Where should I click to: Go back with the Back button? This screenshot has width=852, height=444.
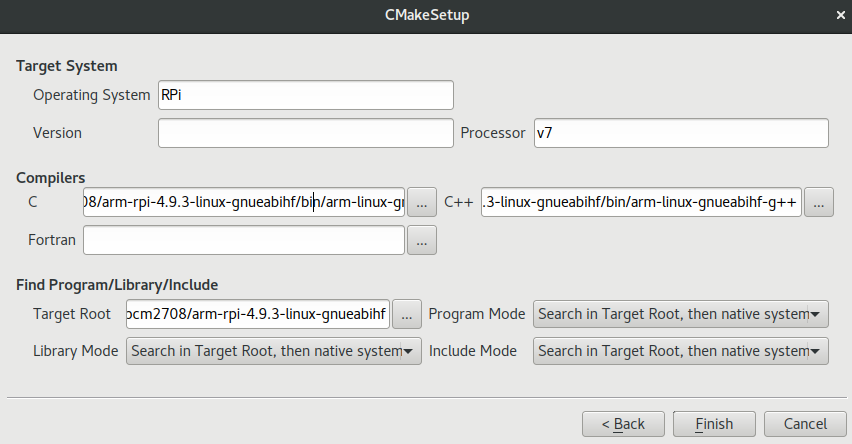coord(623,424)
